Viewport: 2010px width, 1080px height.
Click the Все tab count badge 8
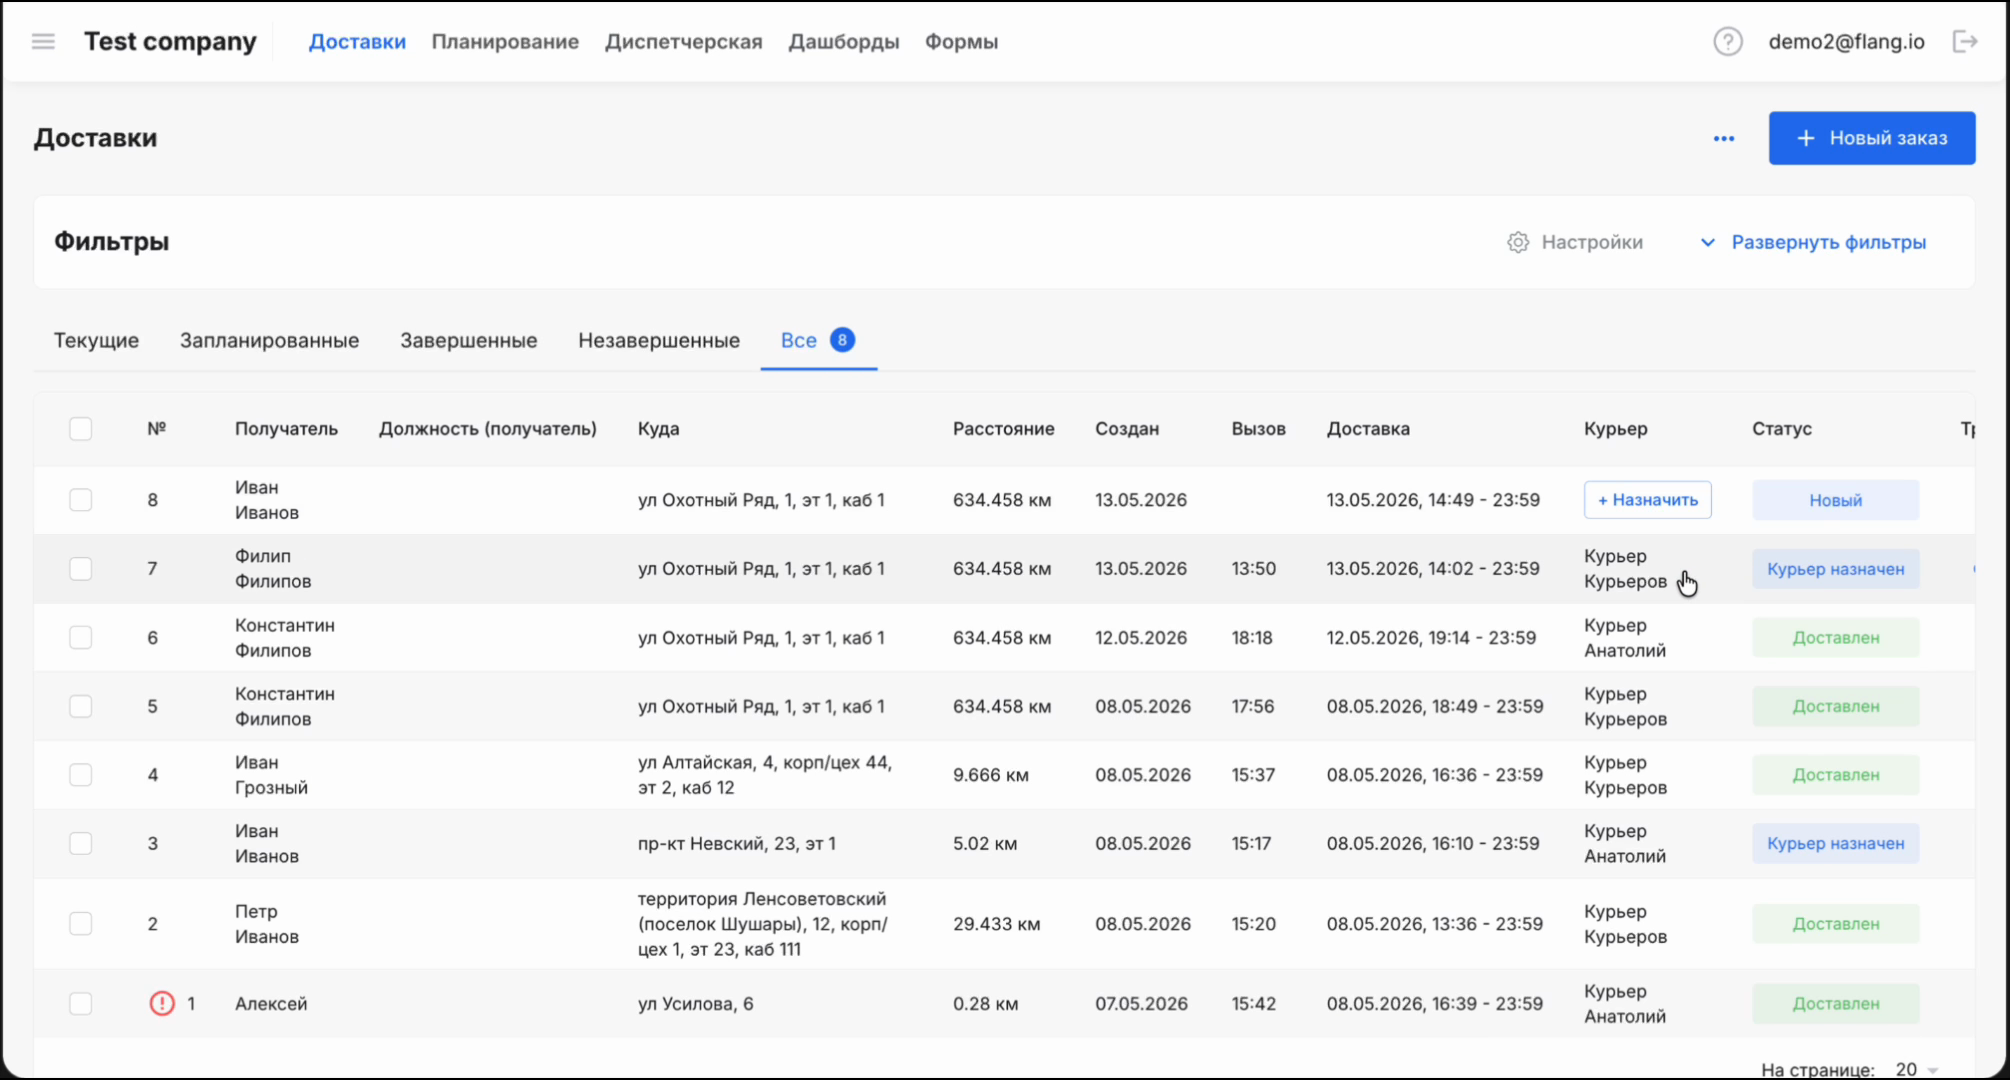click(842, 340)
